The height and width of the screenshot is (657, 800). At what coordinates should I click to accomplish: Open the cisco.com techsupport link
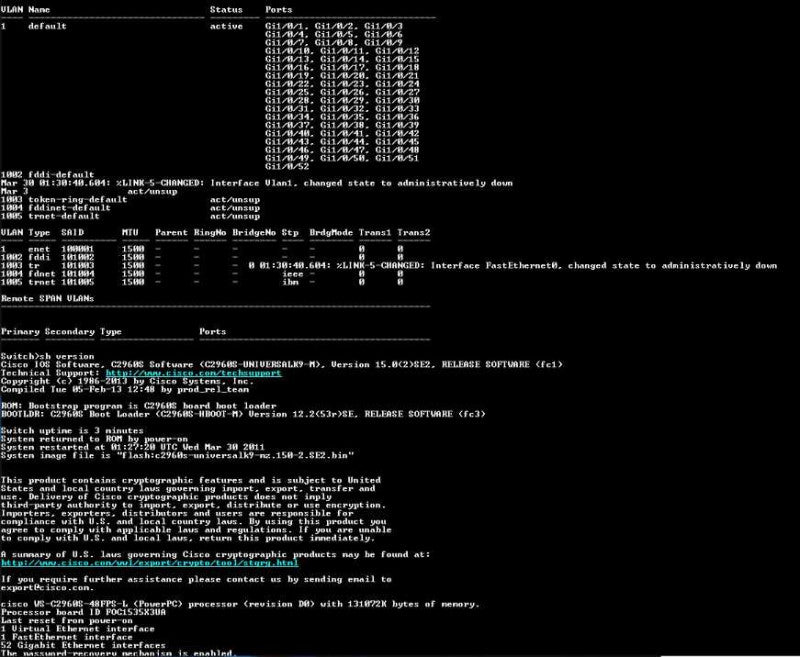coord(194,373)
